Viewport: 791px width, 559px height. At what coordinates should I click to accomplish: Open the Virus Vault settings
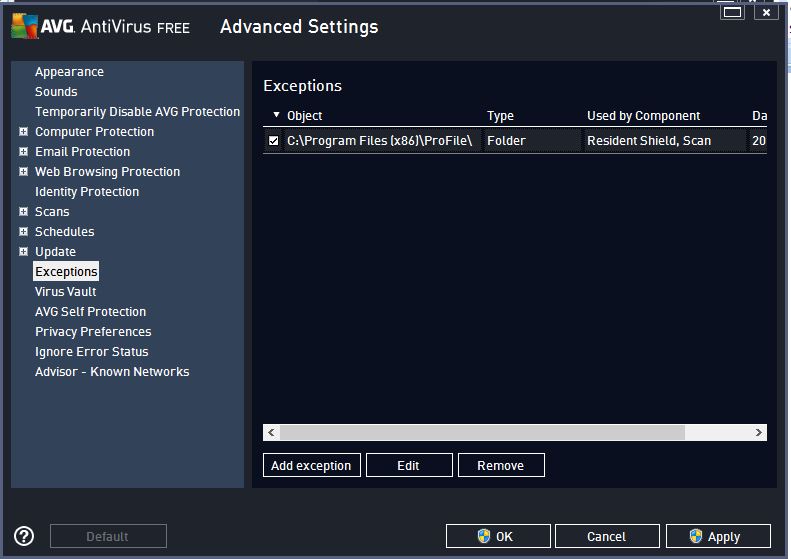coord(66,292)
